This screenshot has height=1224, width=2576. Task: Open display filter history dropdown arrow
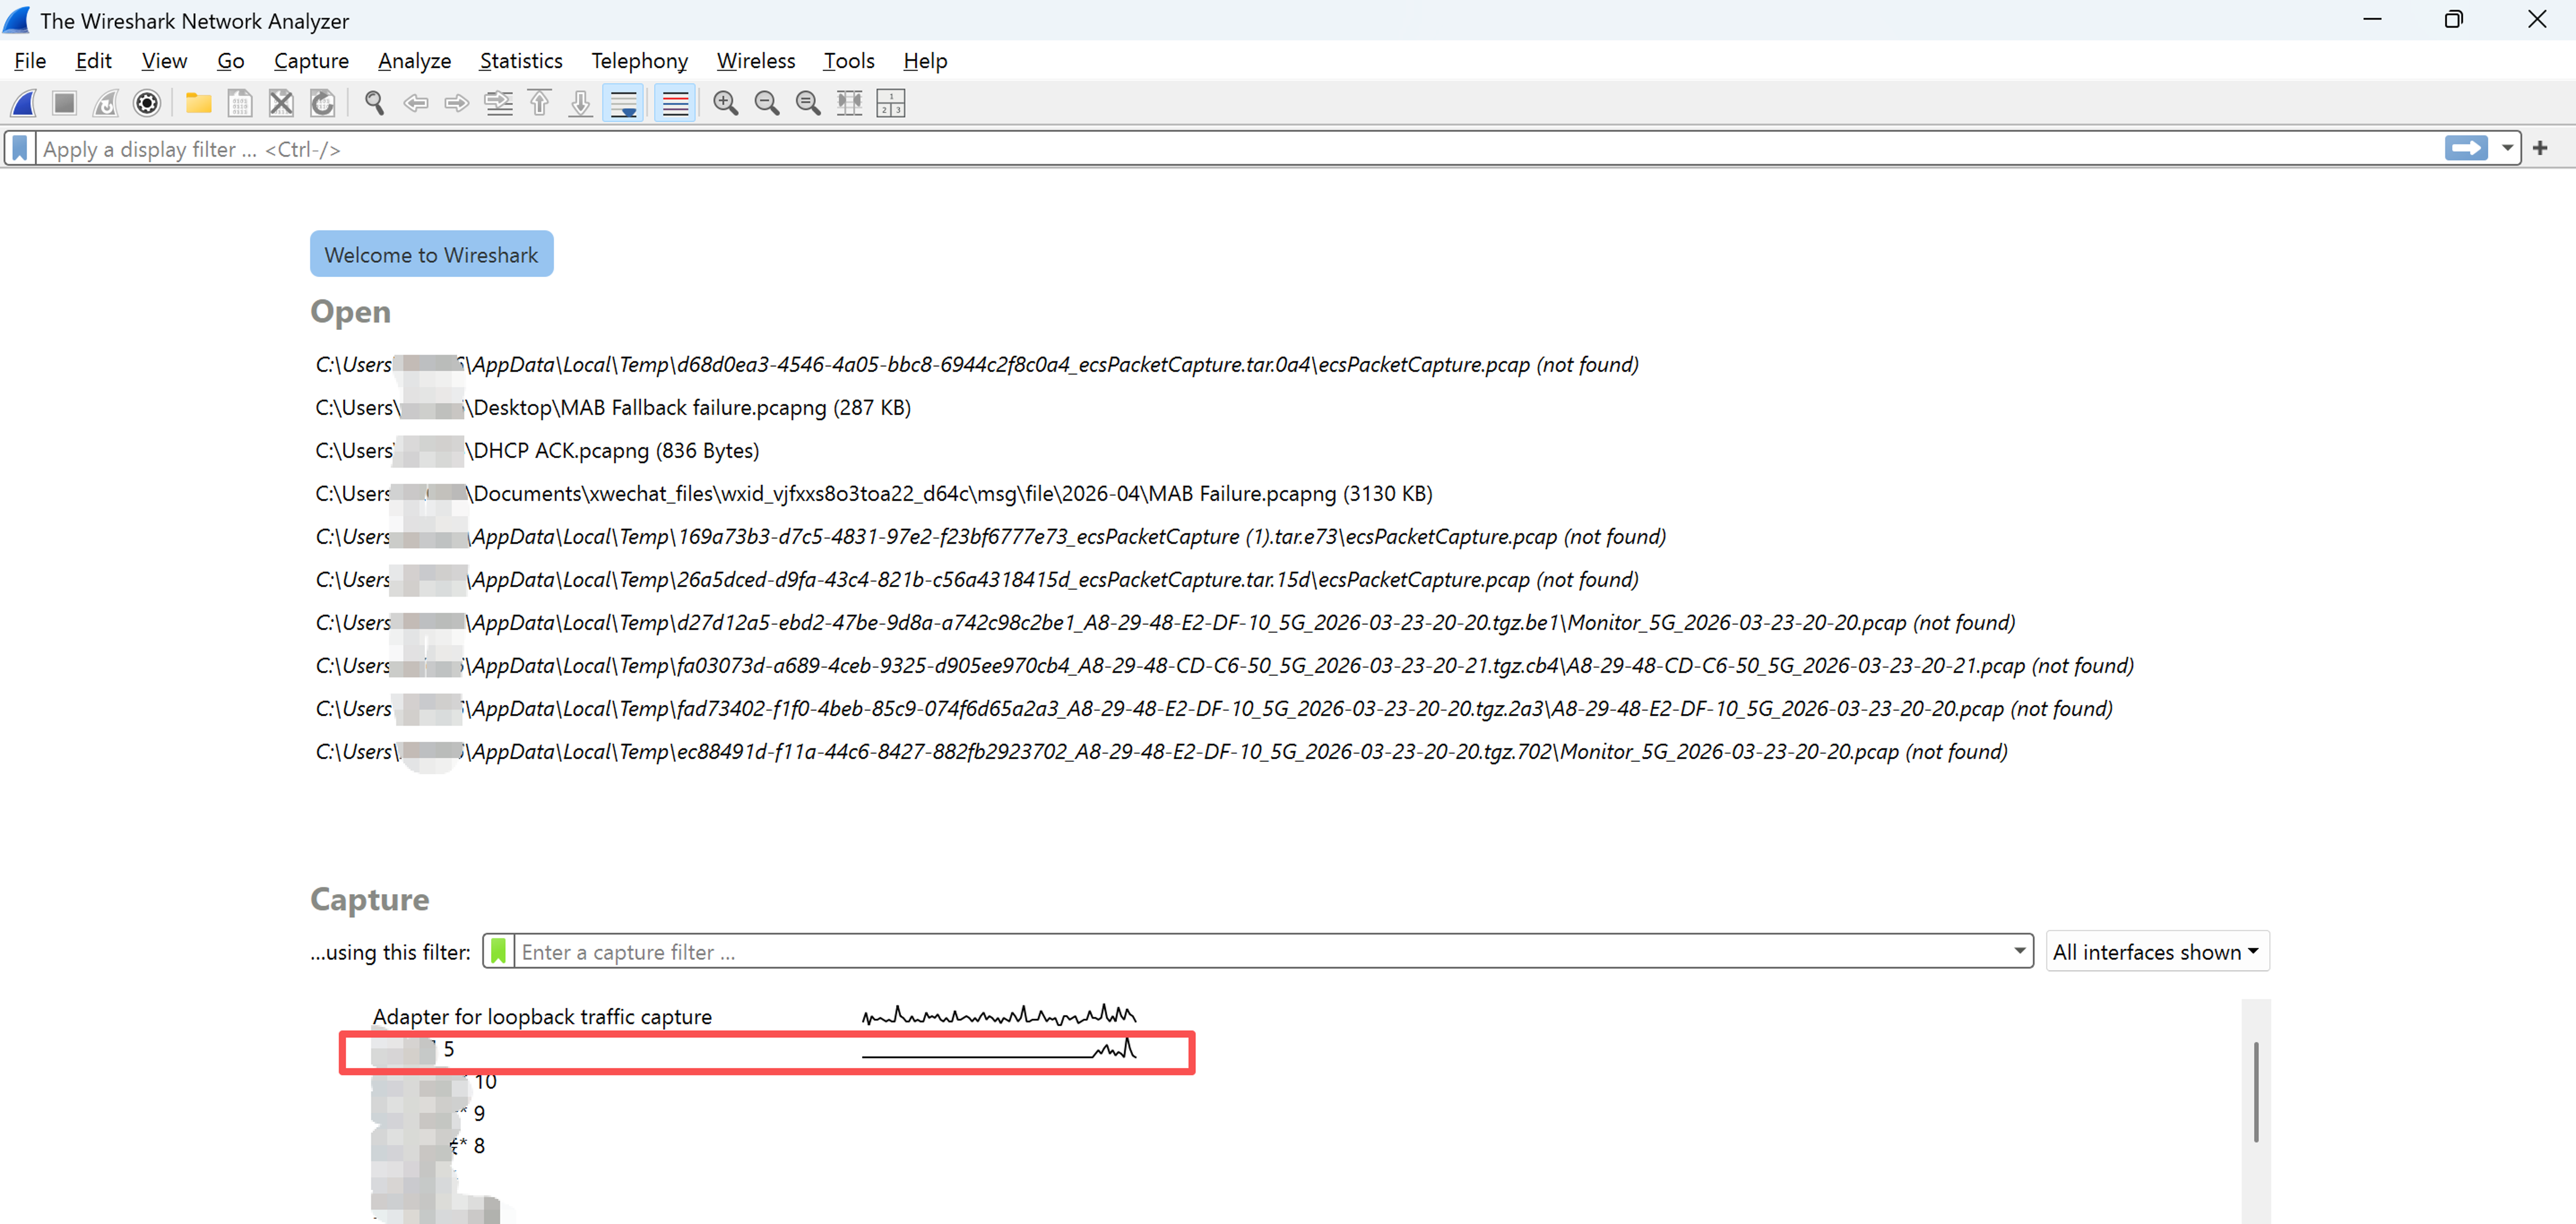click(2507, 149)
